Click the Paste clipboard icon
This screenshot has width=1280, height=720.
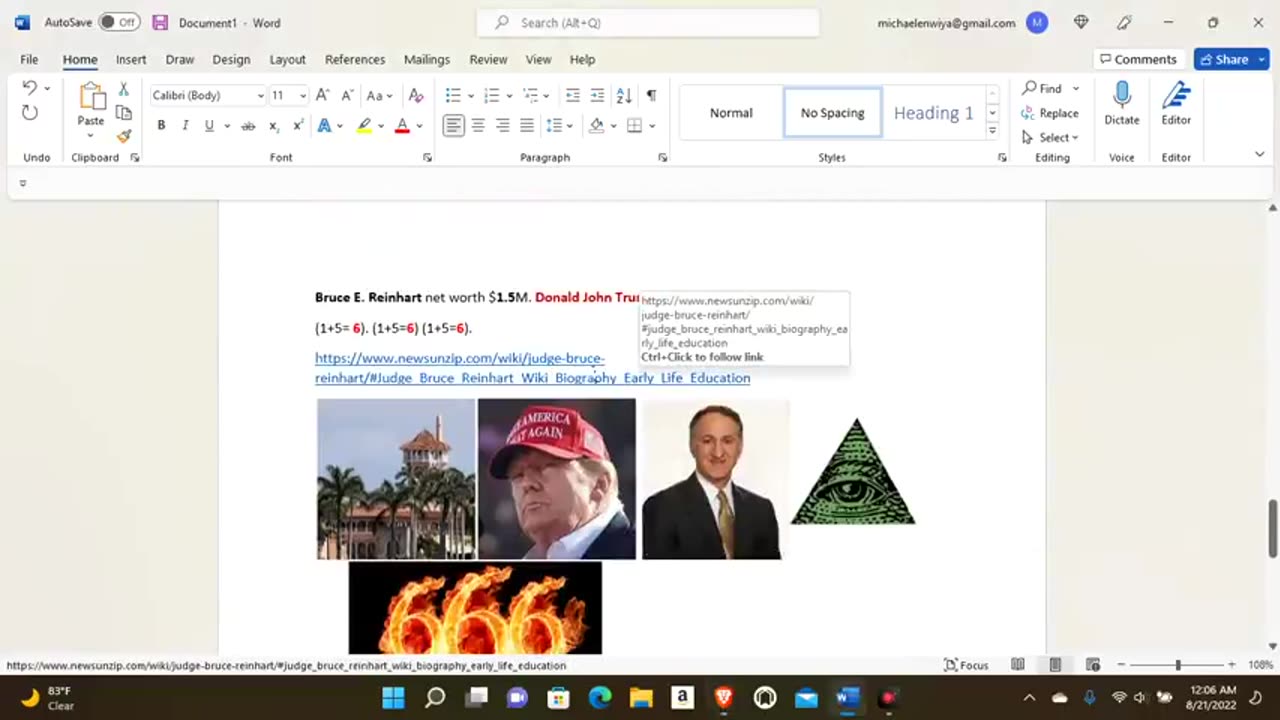coord(91,97)
